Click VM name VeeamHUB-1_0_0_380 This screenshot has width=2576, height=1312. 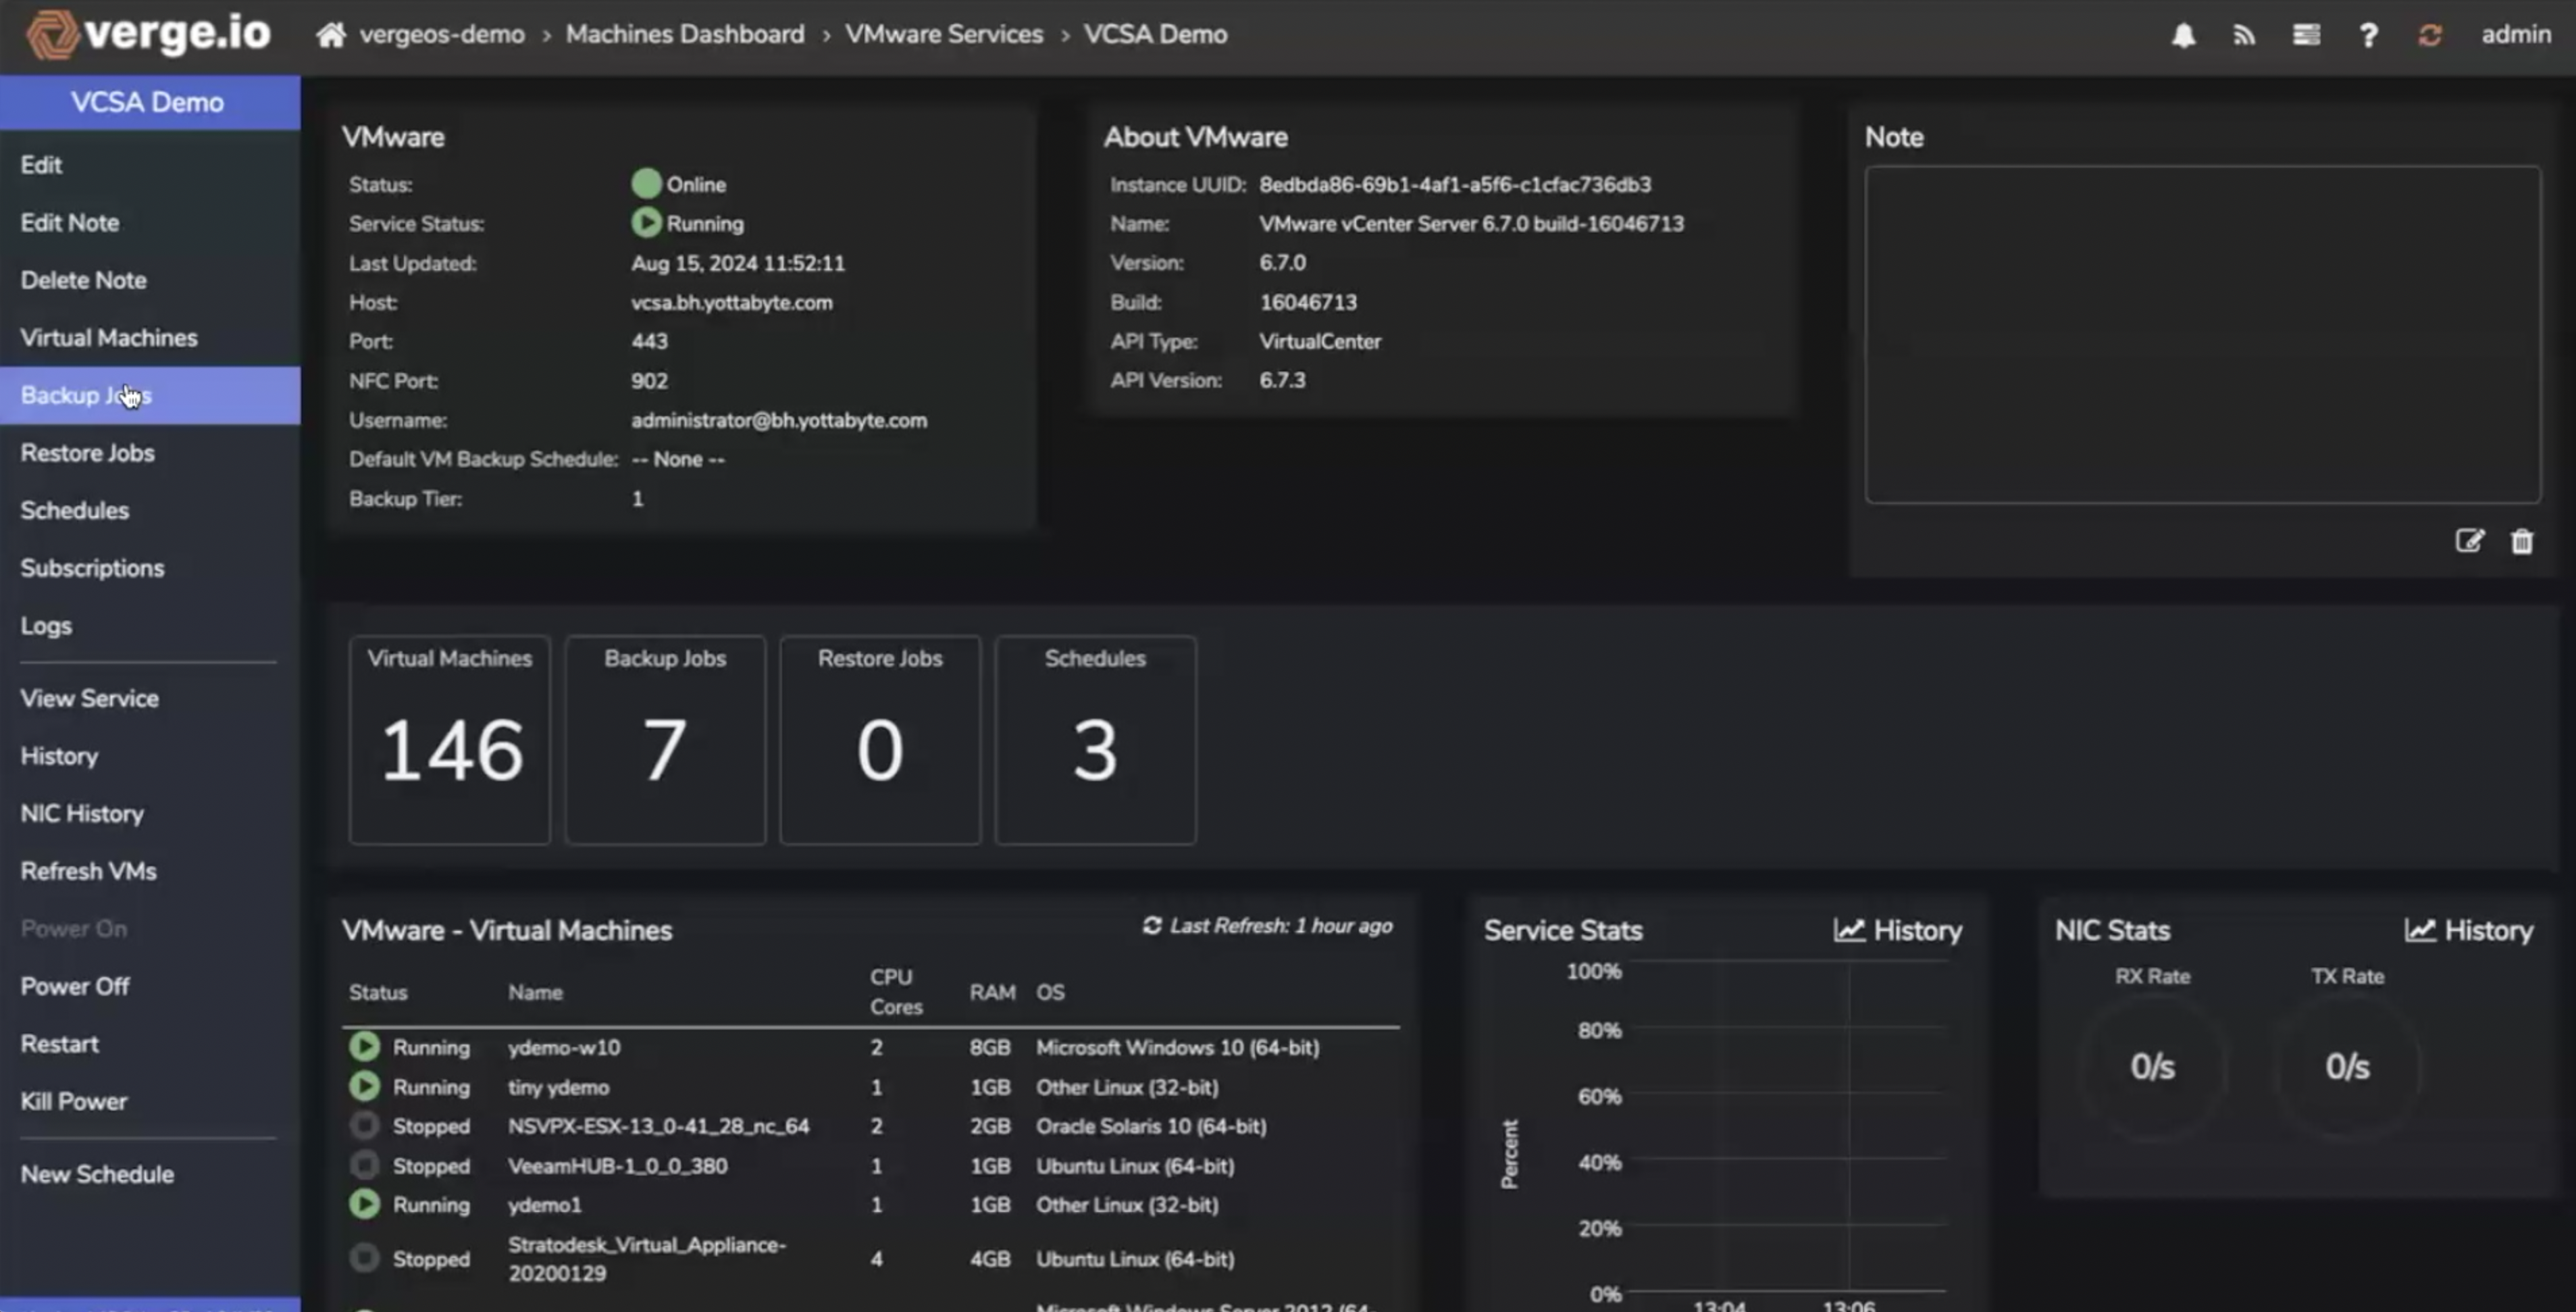(x=617, y=1165)
